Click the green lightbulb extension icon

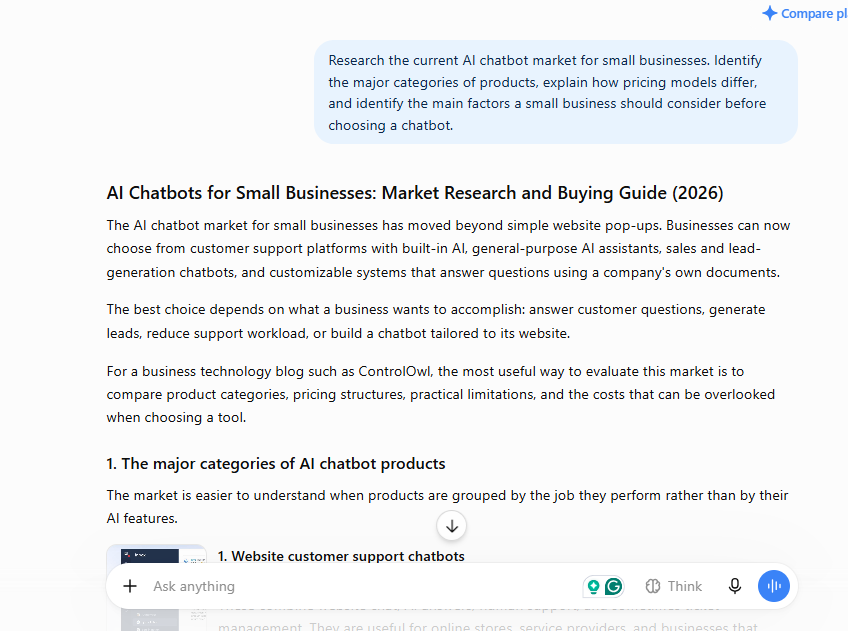(593, 587)
